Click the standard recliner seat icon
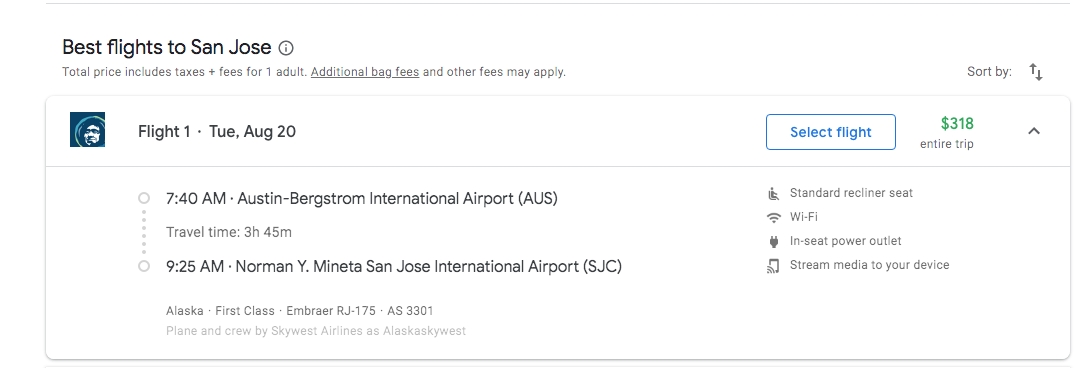This screenshot has width=1088, height=368. [x=774, y=193]
